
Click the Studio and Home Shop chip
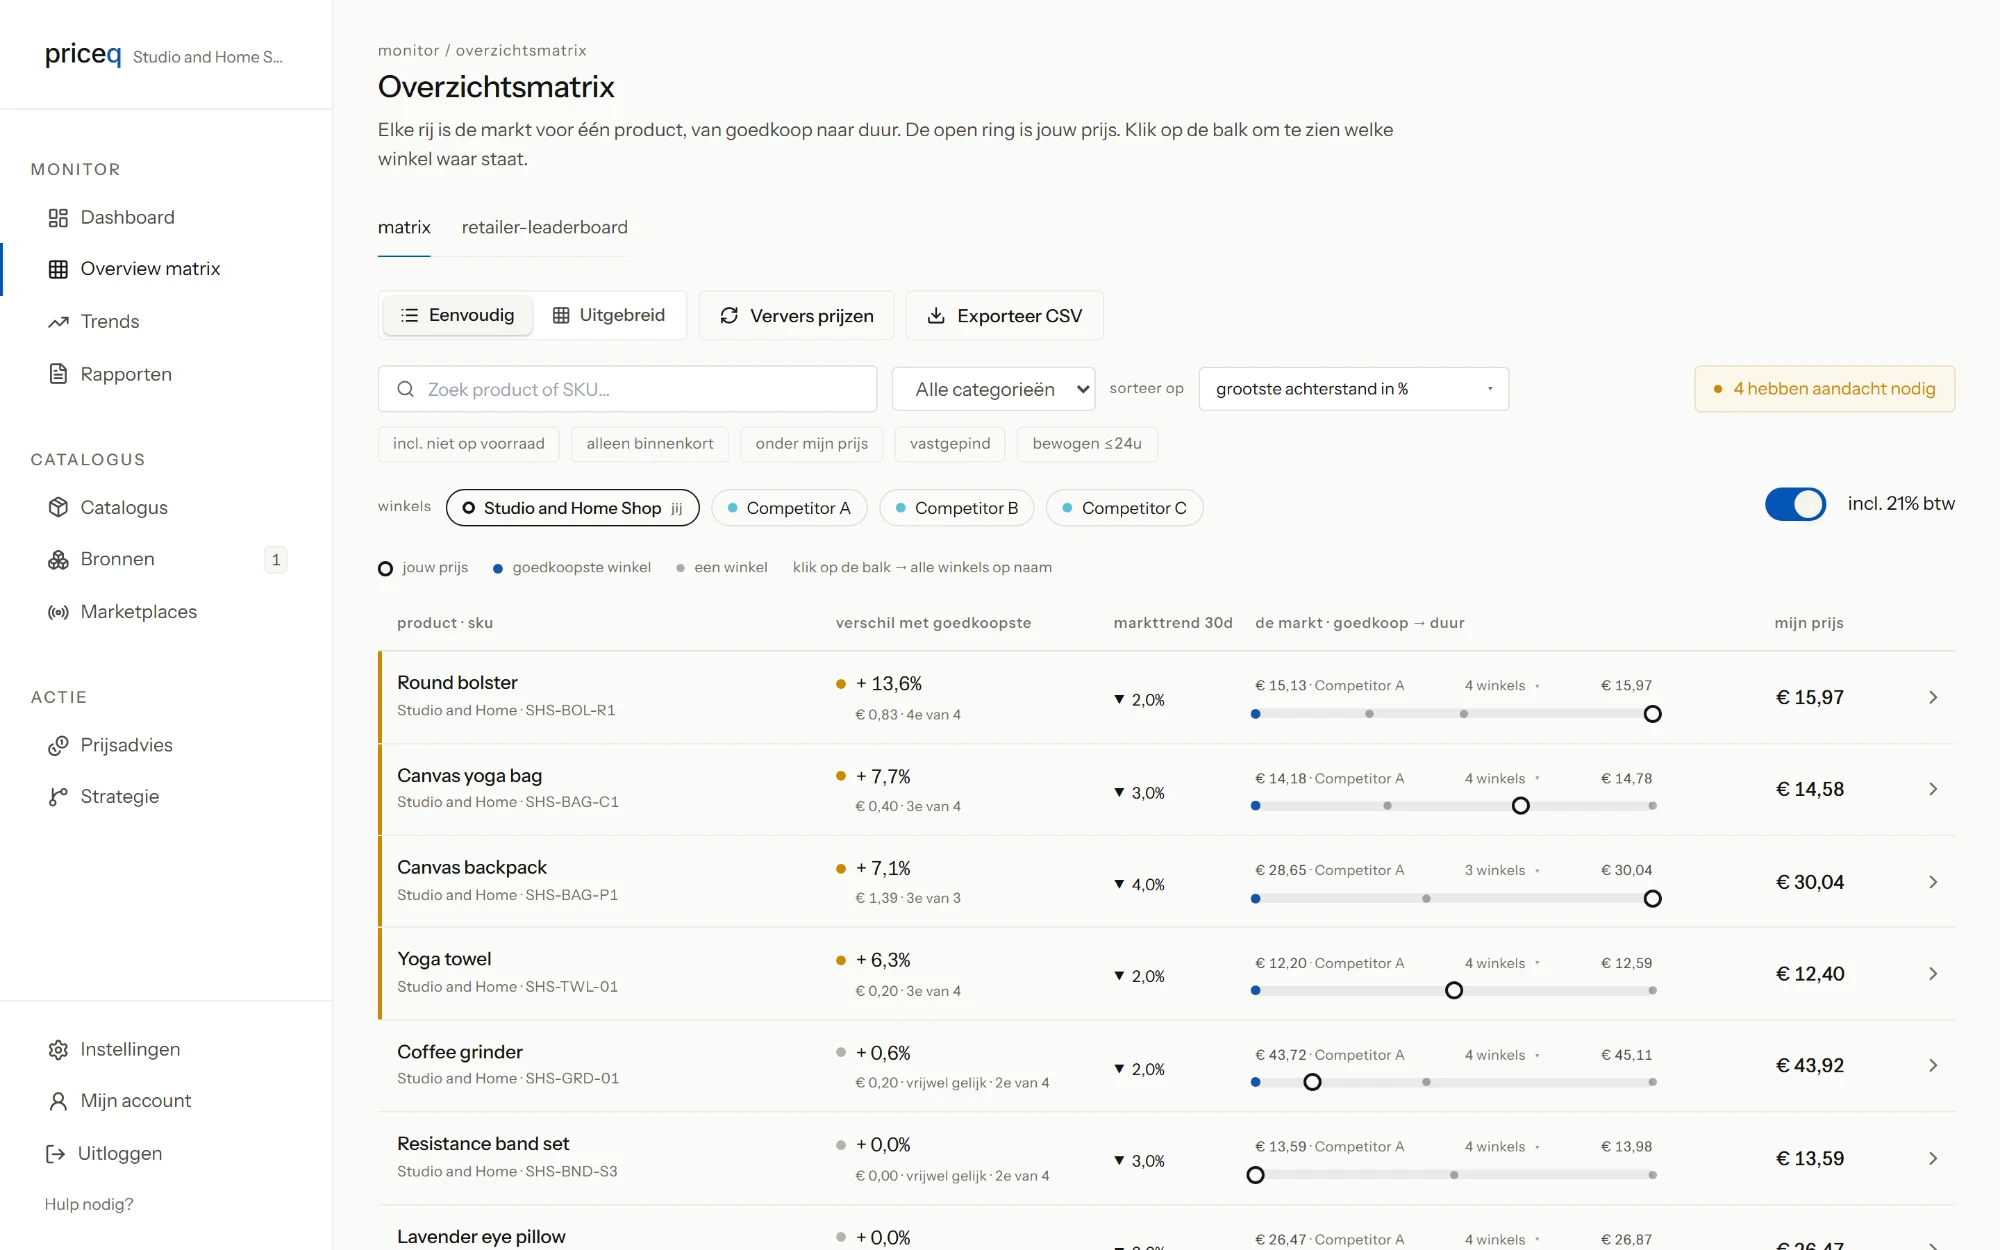pyautogui.click(x=572, y=508)
